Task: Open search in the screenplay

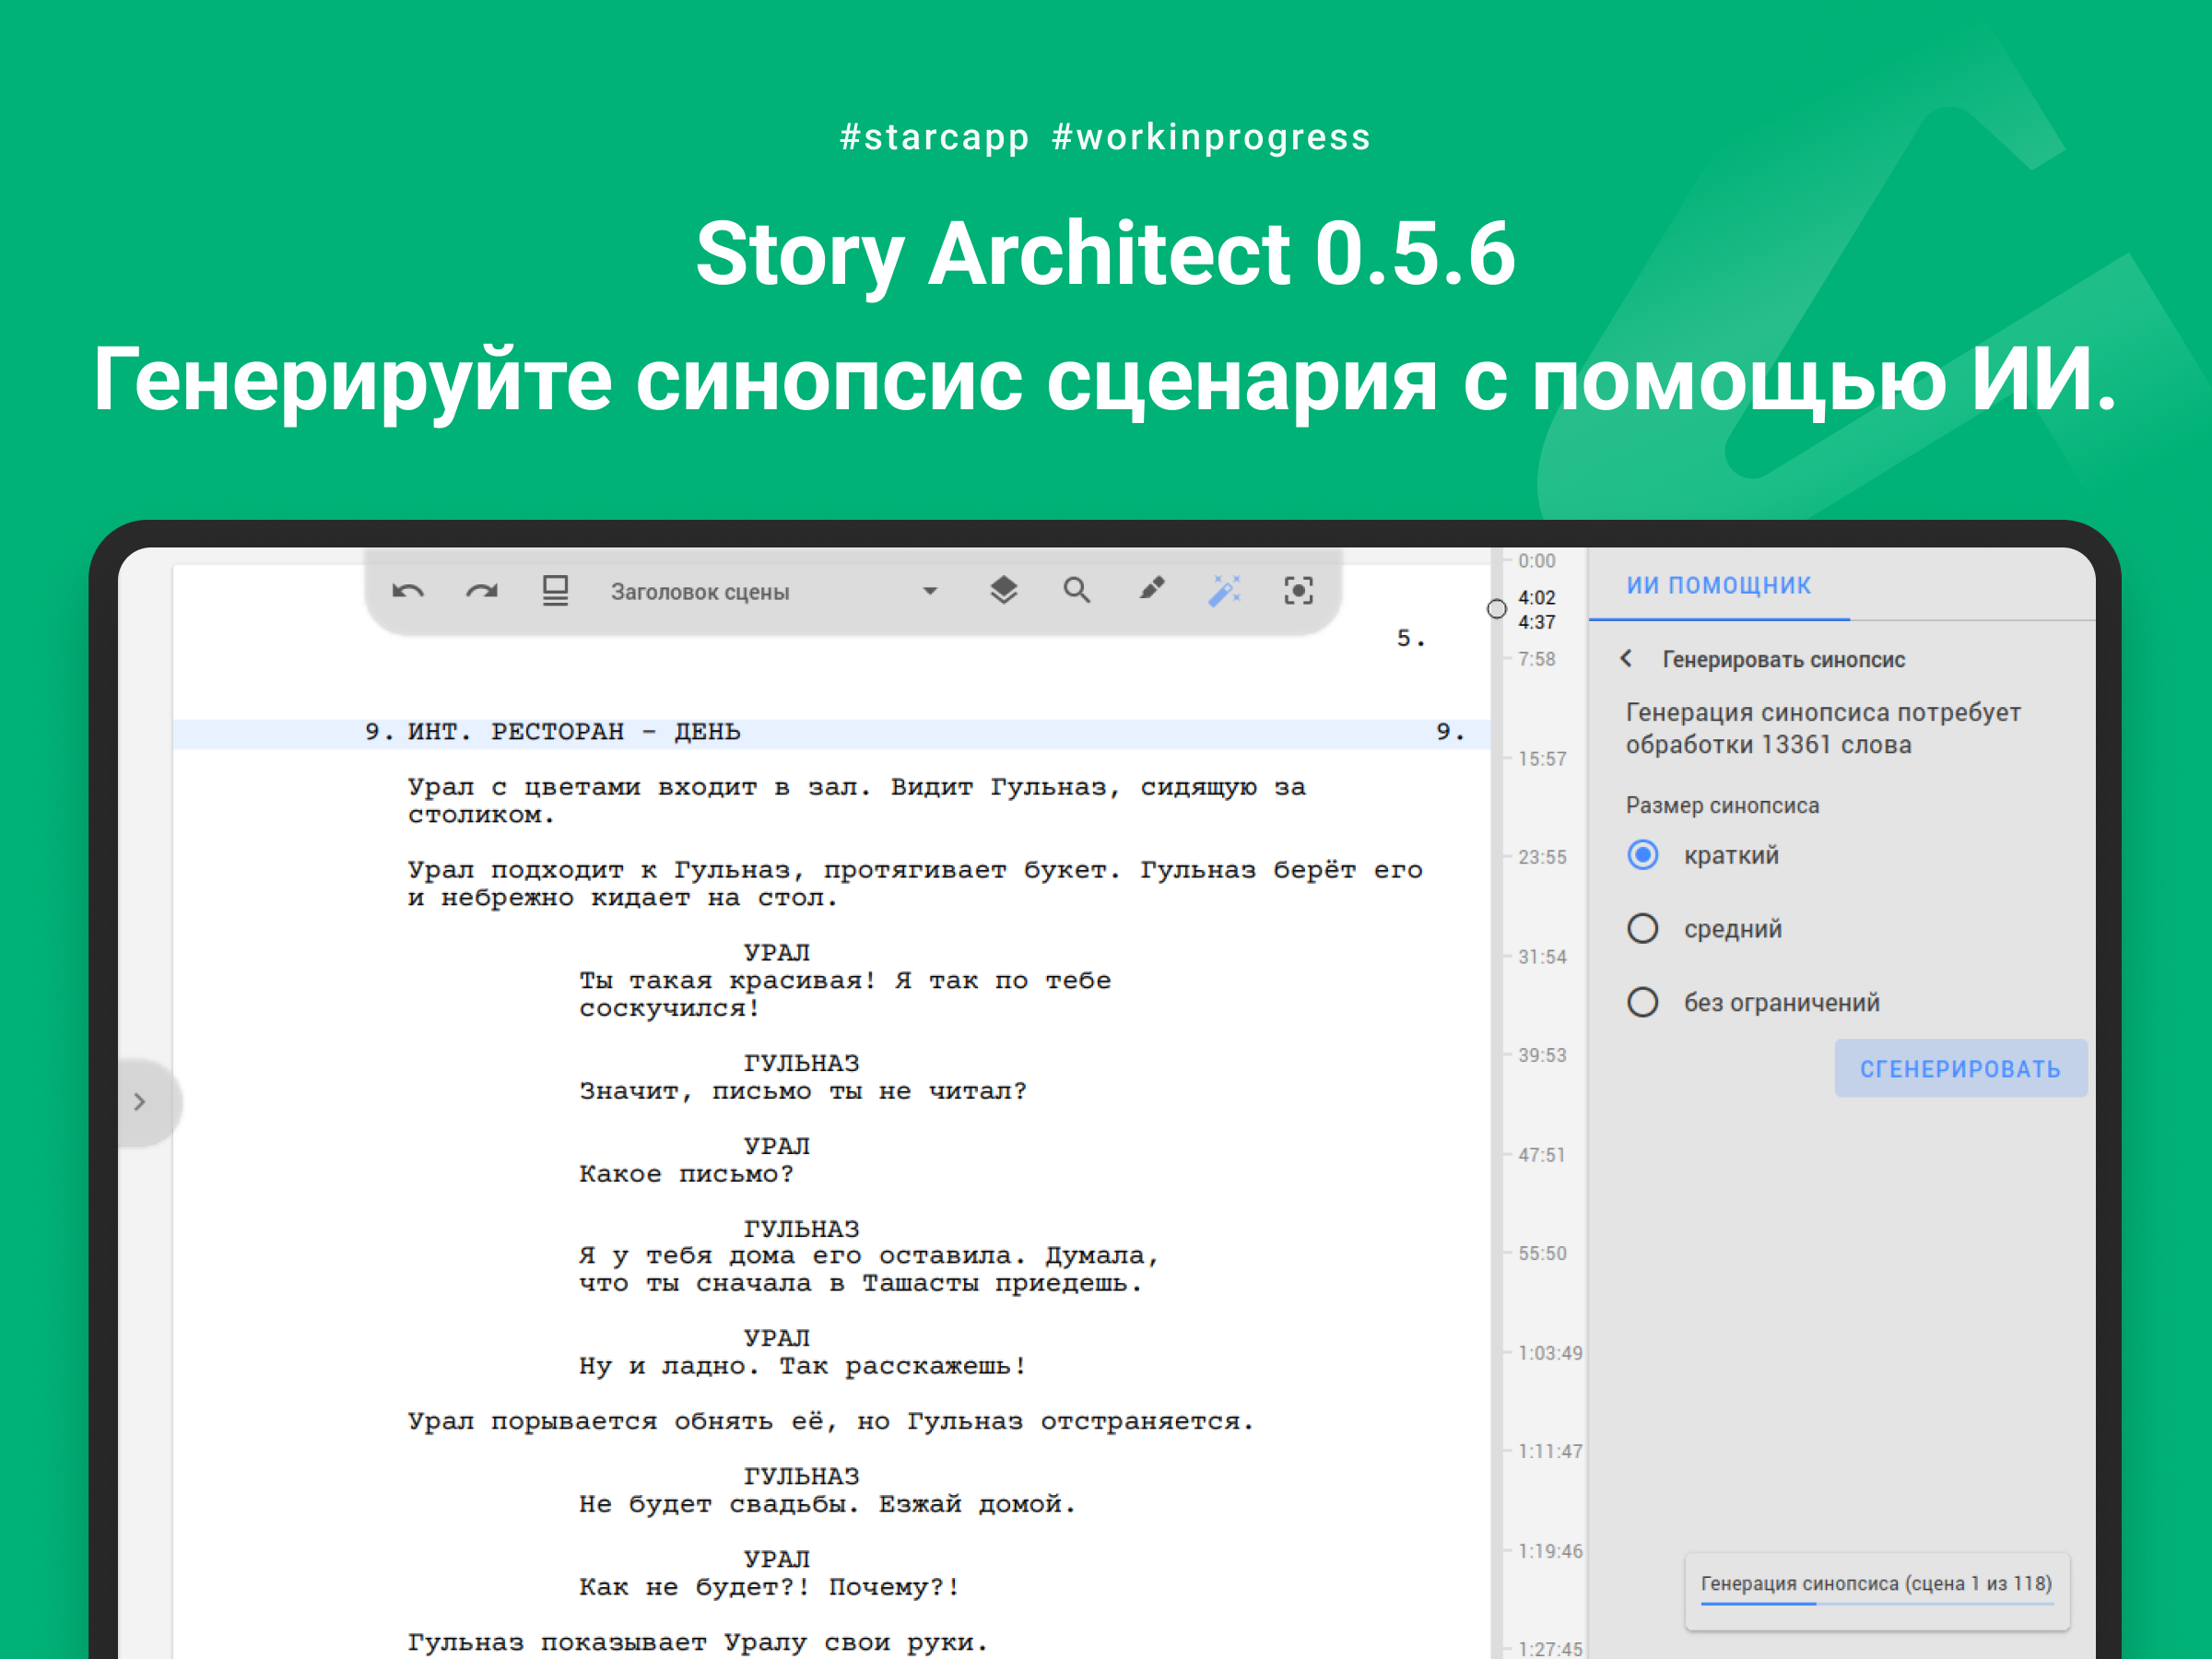Action: pyautogui.click(x=1077, y=591)
